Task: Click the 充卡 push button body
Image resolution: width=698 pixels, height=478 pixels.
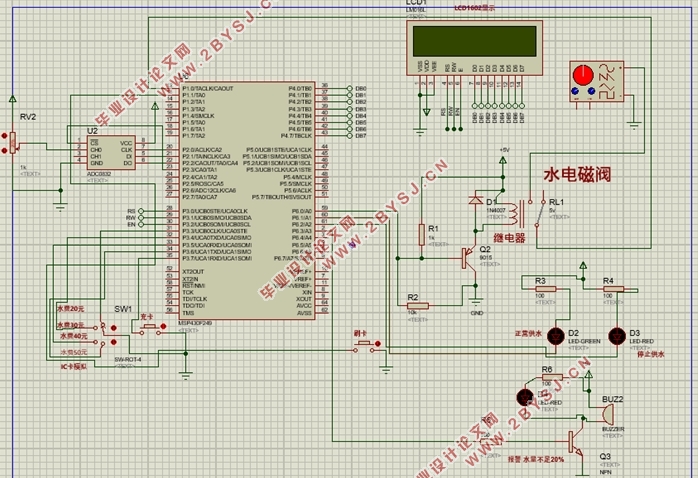Action: (x=148, y=328)
